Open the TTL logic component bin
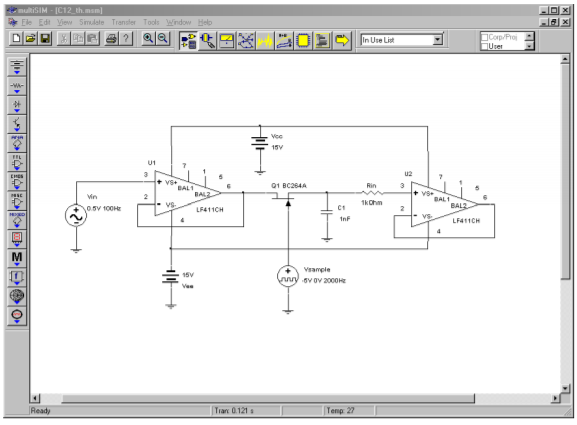 tap(17, 162)
